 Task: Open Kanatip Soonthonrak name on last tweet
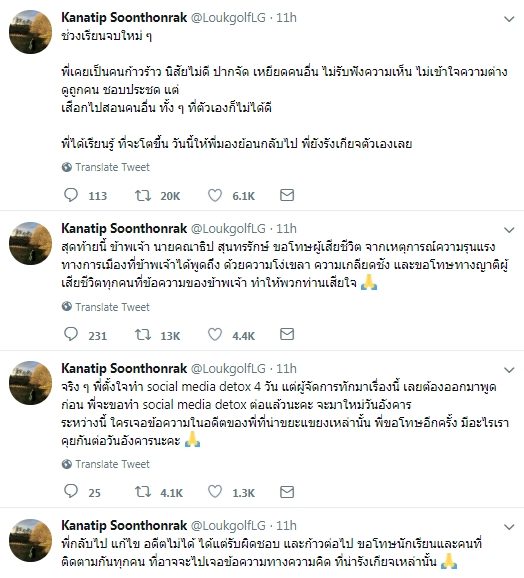pyautogui.click(x=124, y=525)
